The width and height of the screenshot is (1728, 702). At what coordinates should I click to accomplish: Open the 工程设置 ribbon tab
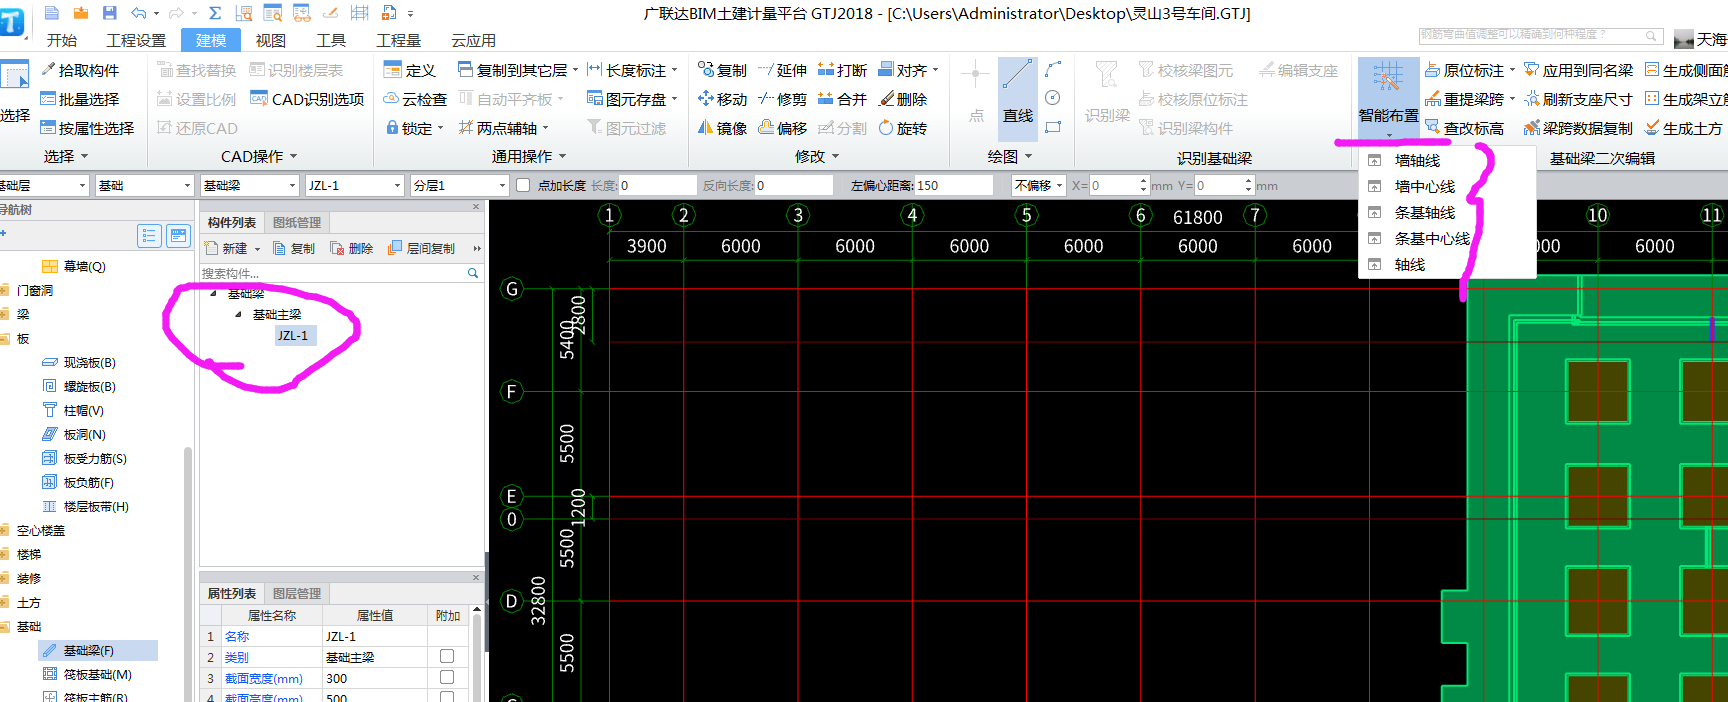pos(136,40)
